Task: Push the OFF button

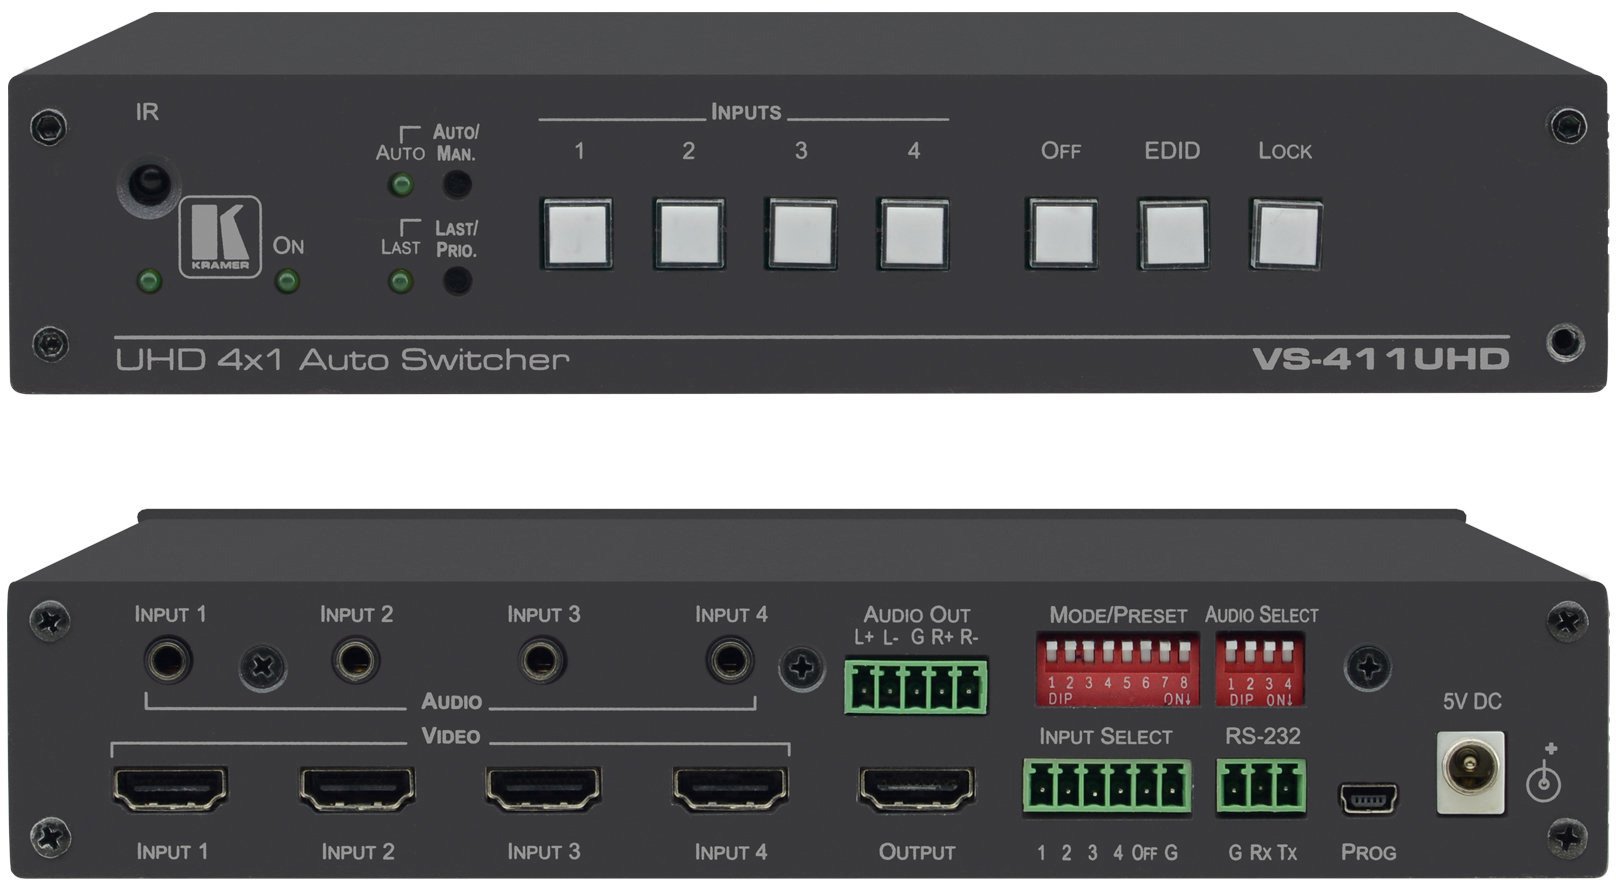Action: point(1062,234)
